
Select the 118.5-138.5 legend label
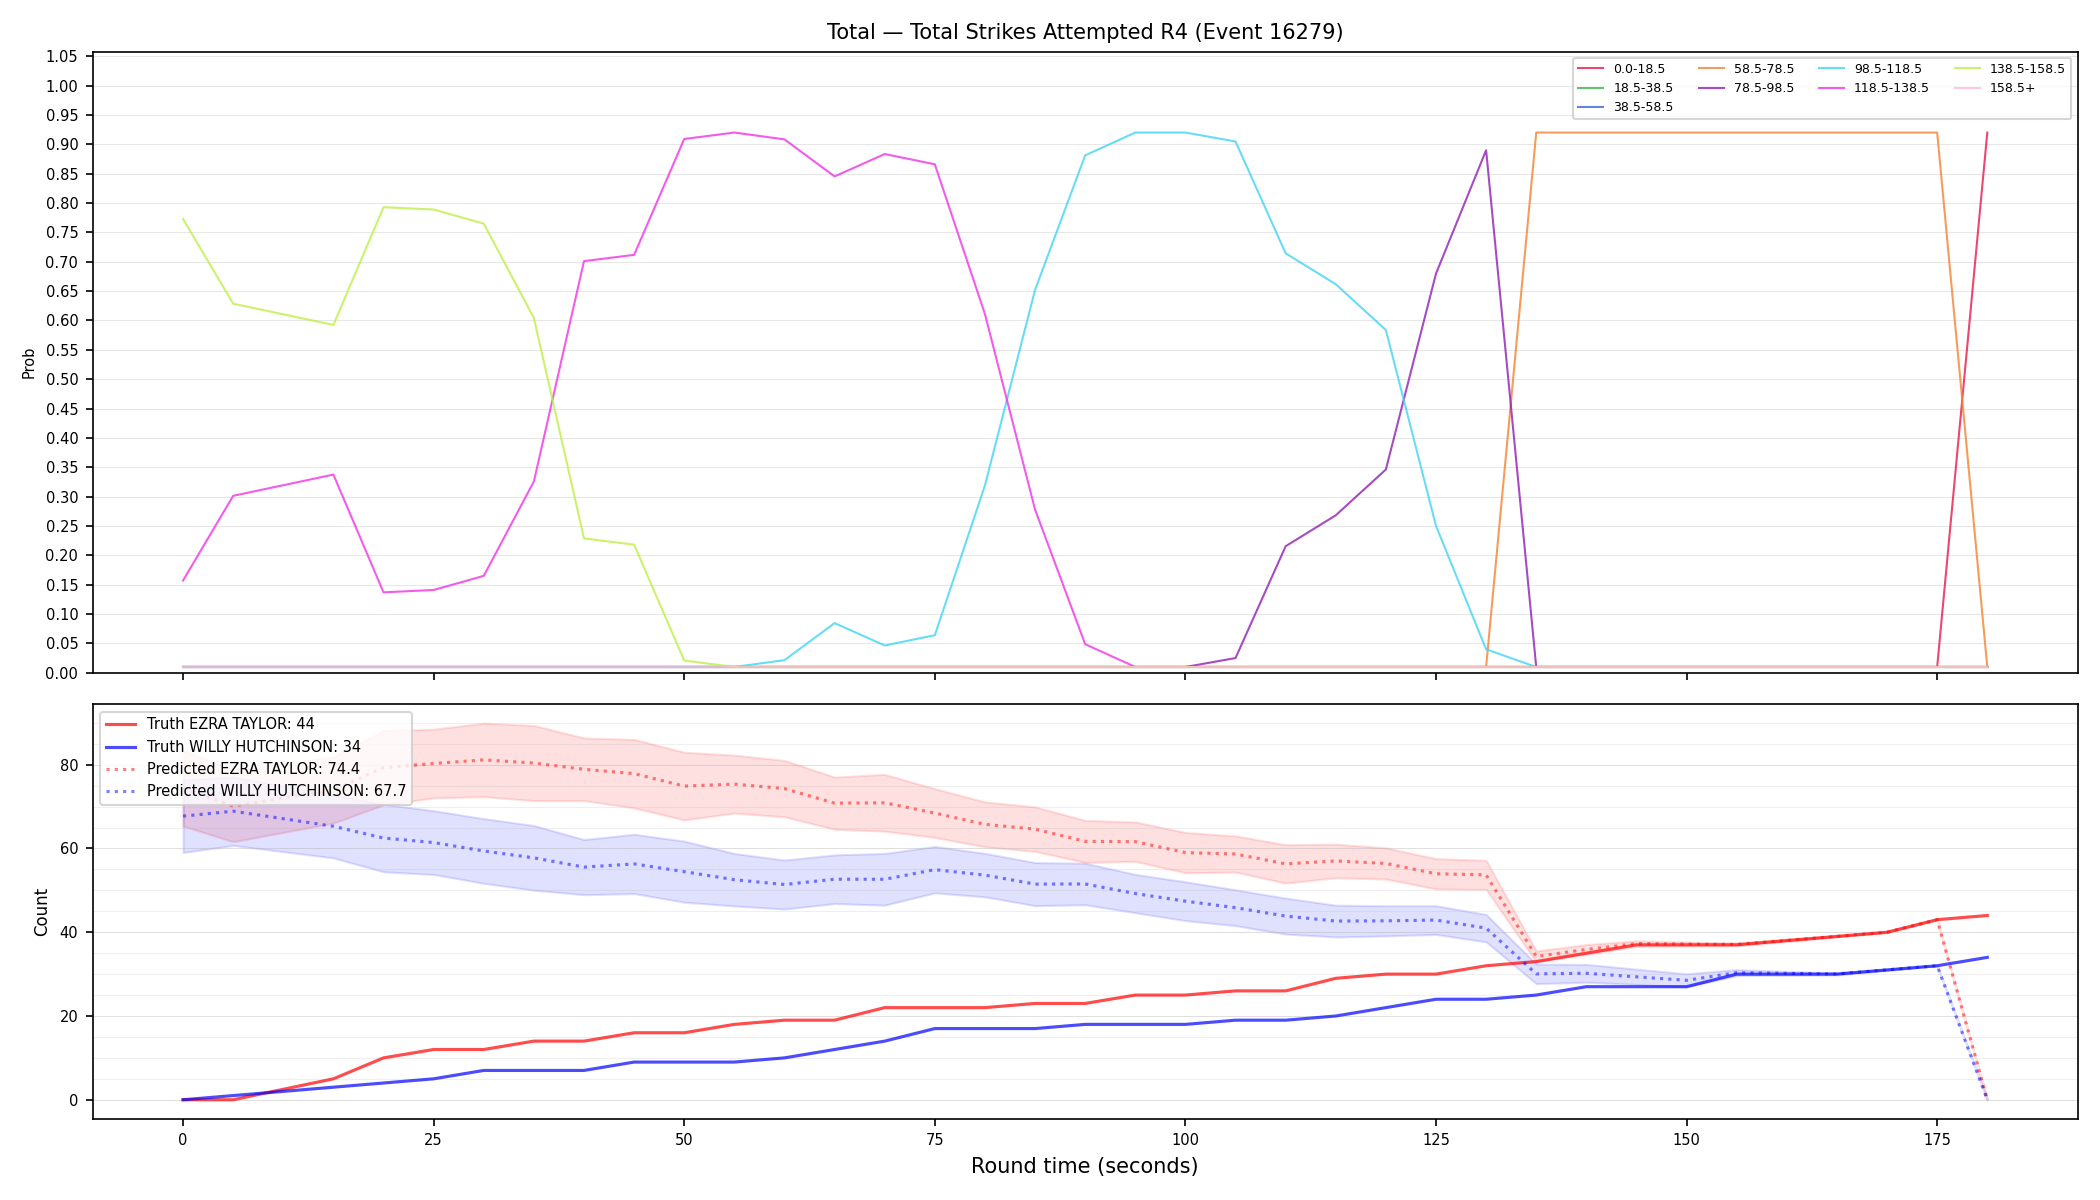coord(1891,88)
